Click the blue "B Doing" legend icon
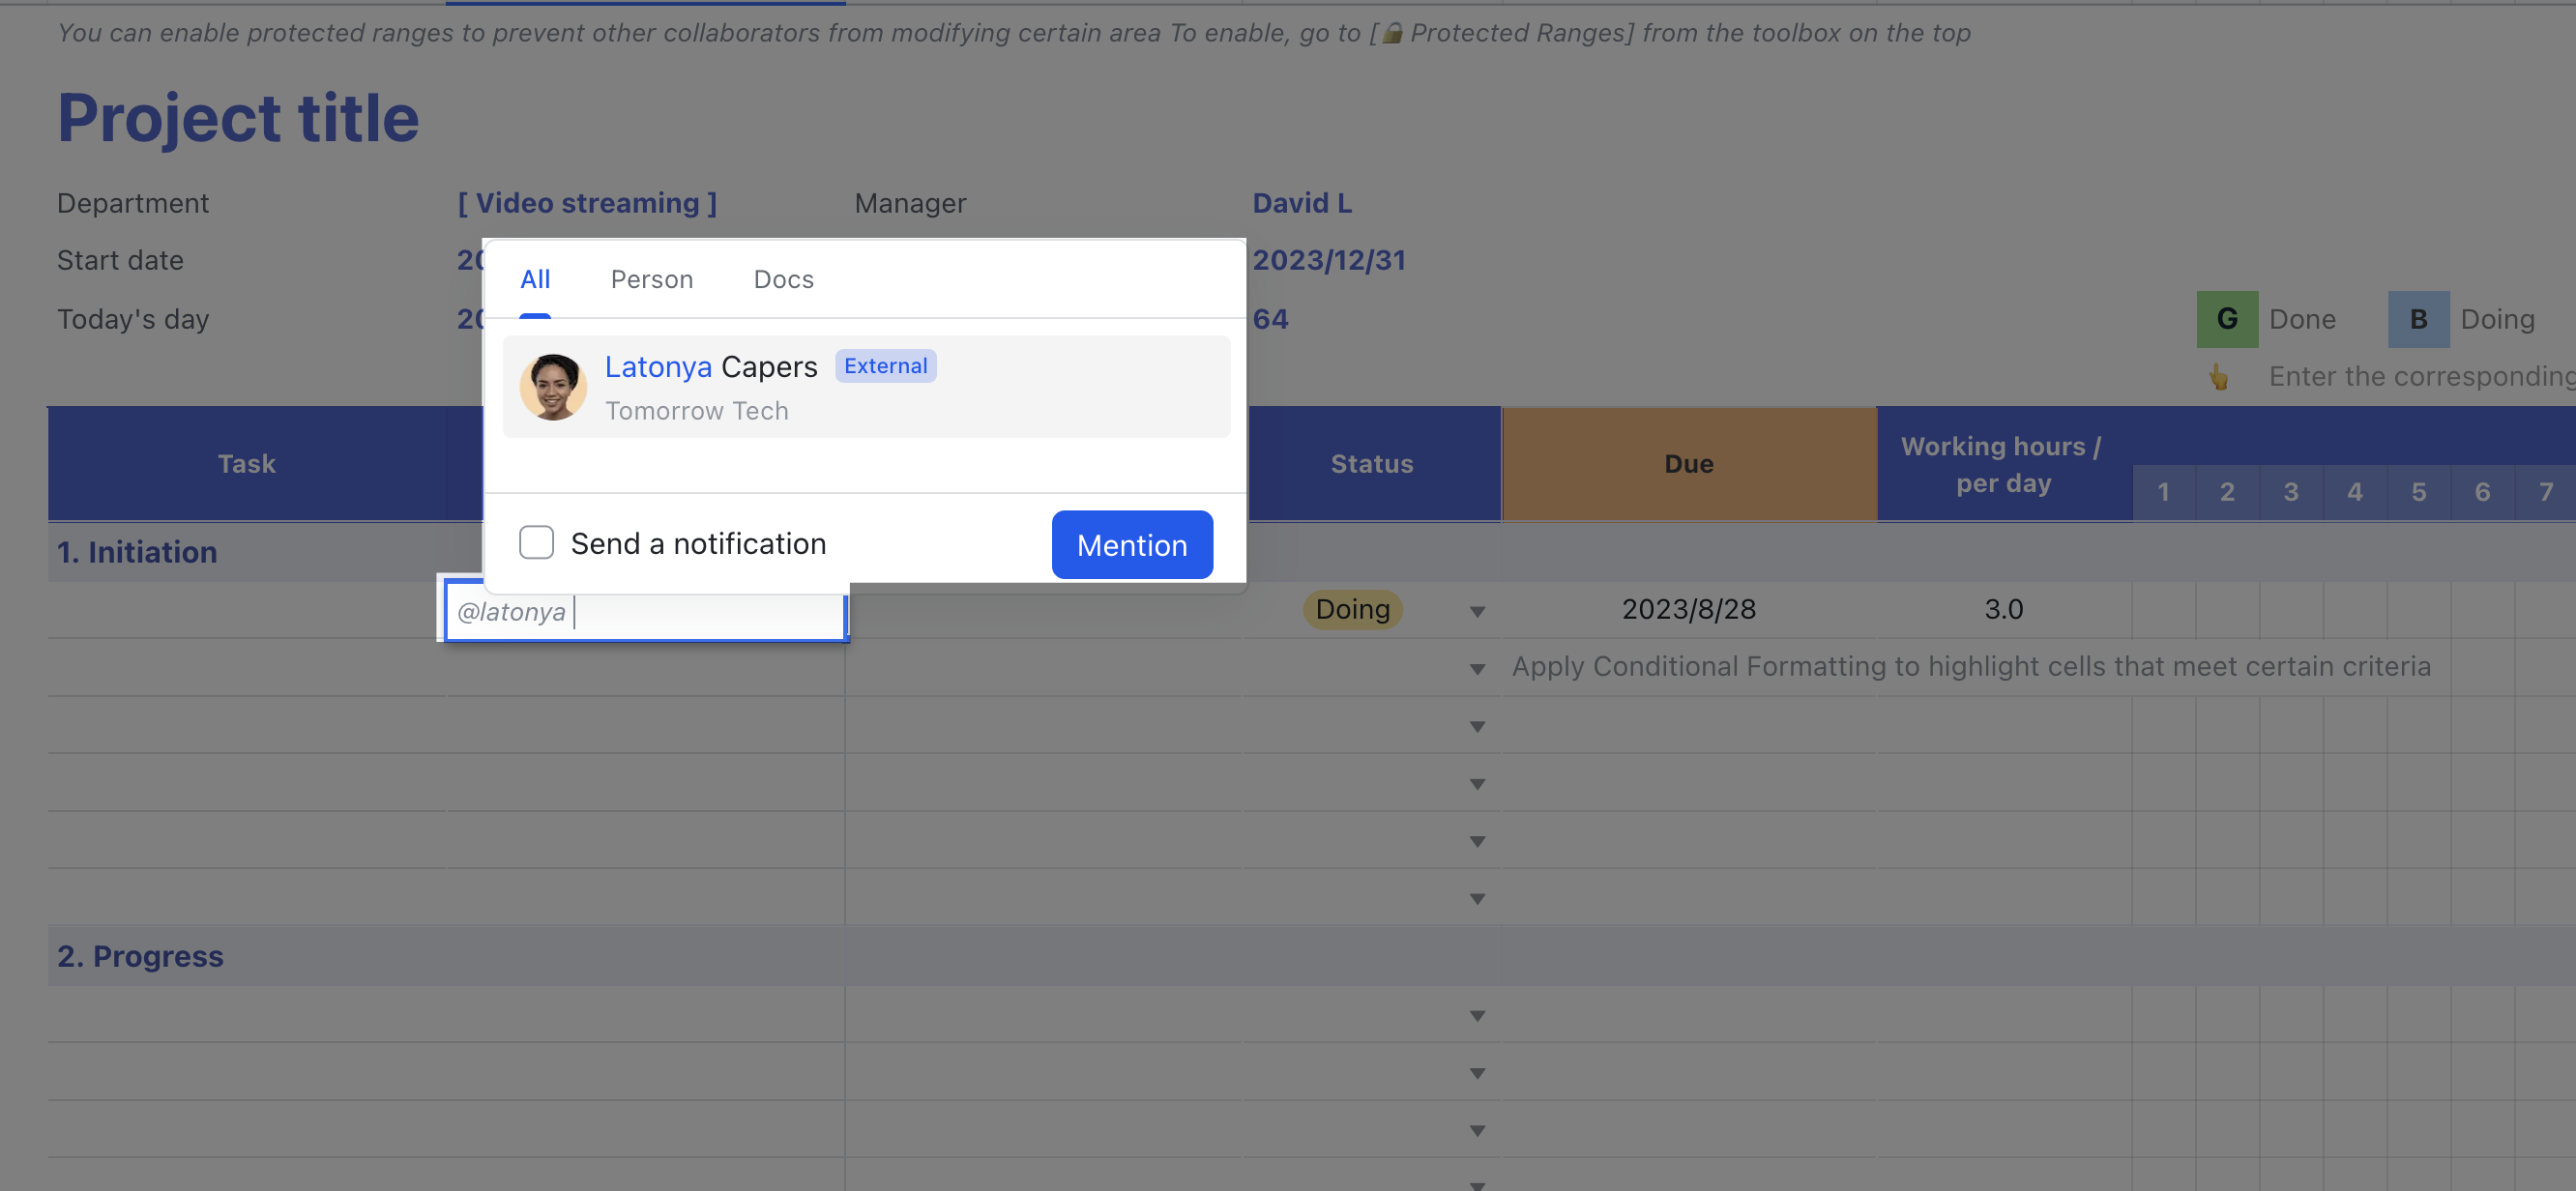This screenshot has height=1191, width=2576. (2418, 319)
